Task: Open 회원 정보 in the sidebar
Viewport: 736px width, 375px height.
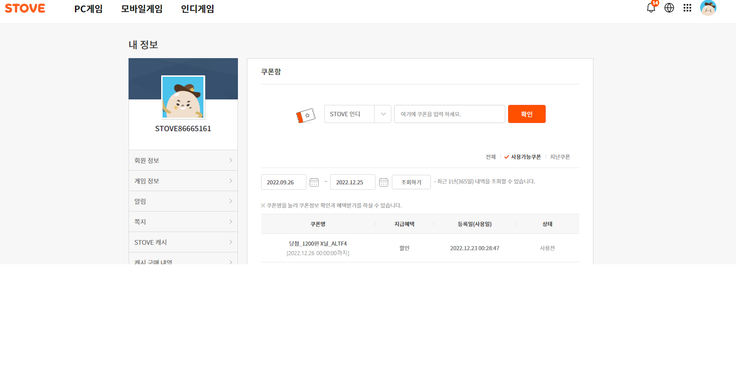Action: tap(183, 161)
